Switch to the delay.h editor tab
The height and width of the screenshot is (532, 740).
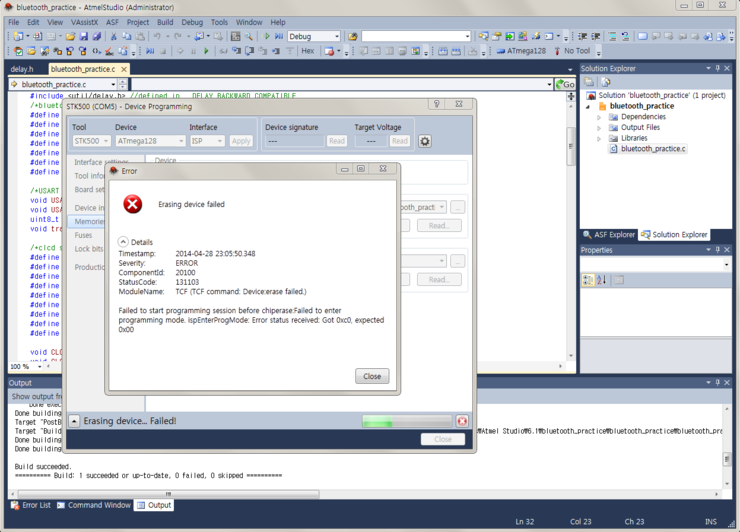coord(22,69)
